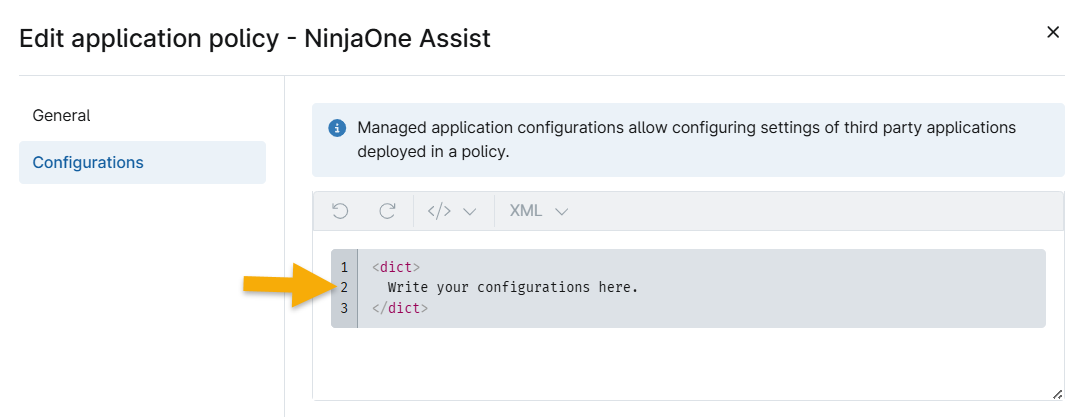Click the editor resize handle corner
The width and height of the screenshot is (1085, 417).
[x=1057, y=394]
